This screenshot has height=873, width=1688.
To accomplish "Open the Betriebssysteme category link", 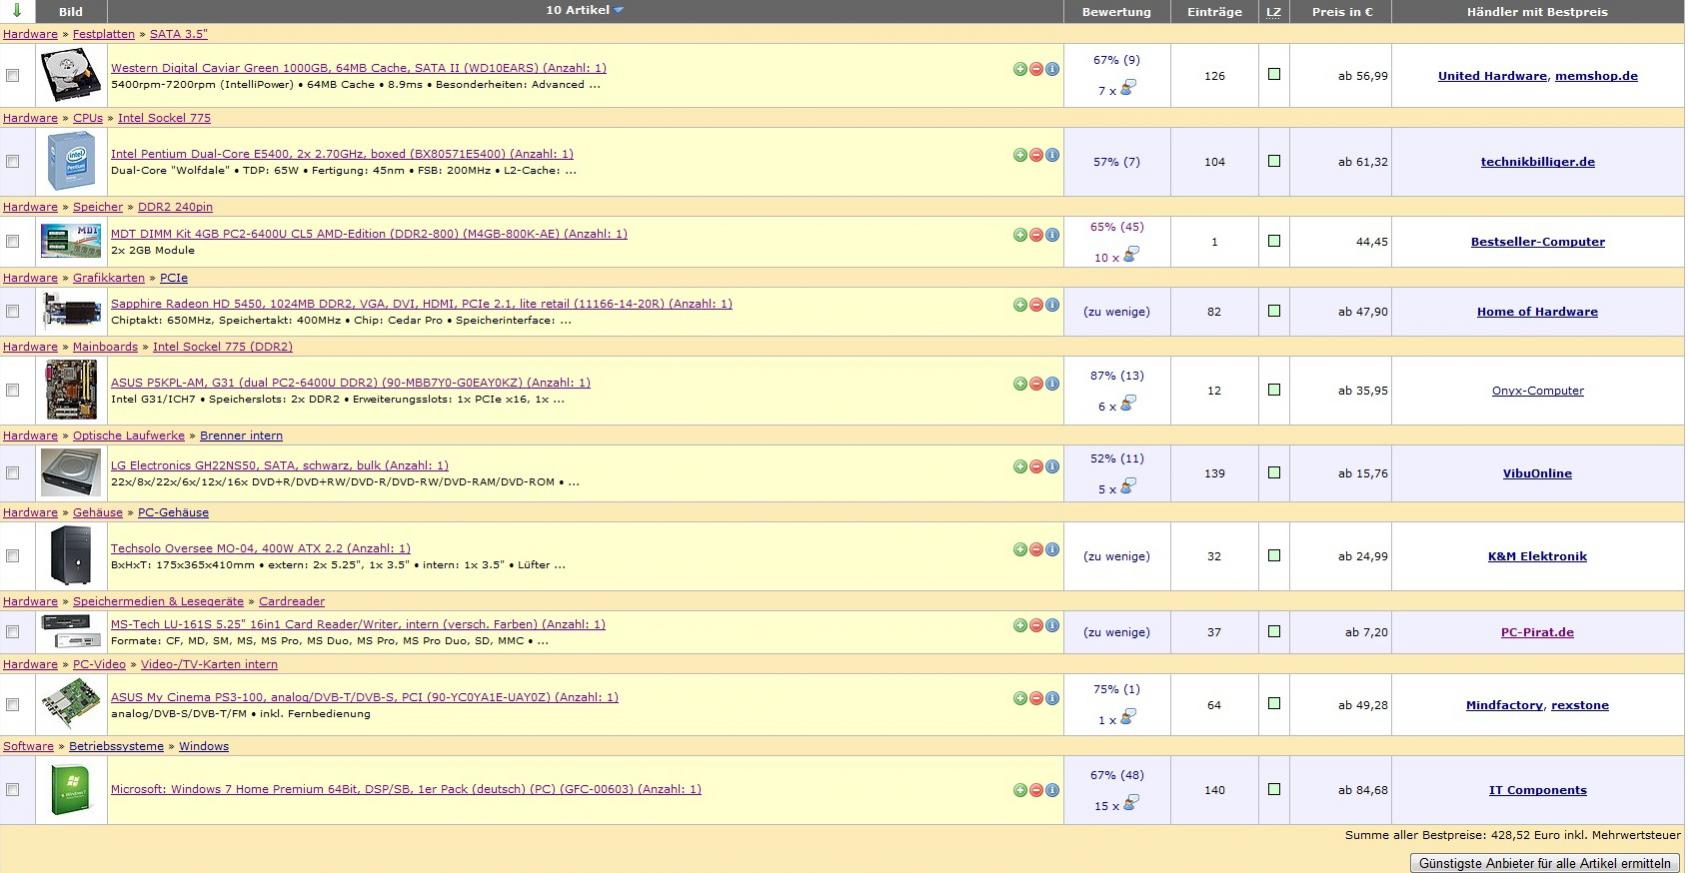I will click(x=116, y=747).
